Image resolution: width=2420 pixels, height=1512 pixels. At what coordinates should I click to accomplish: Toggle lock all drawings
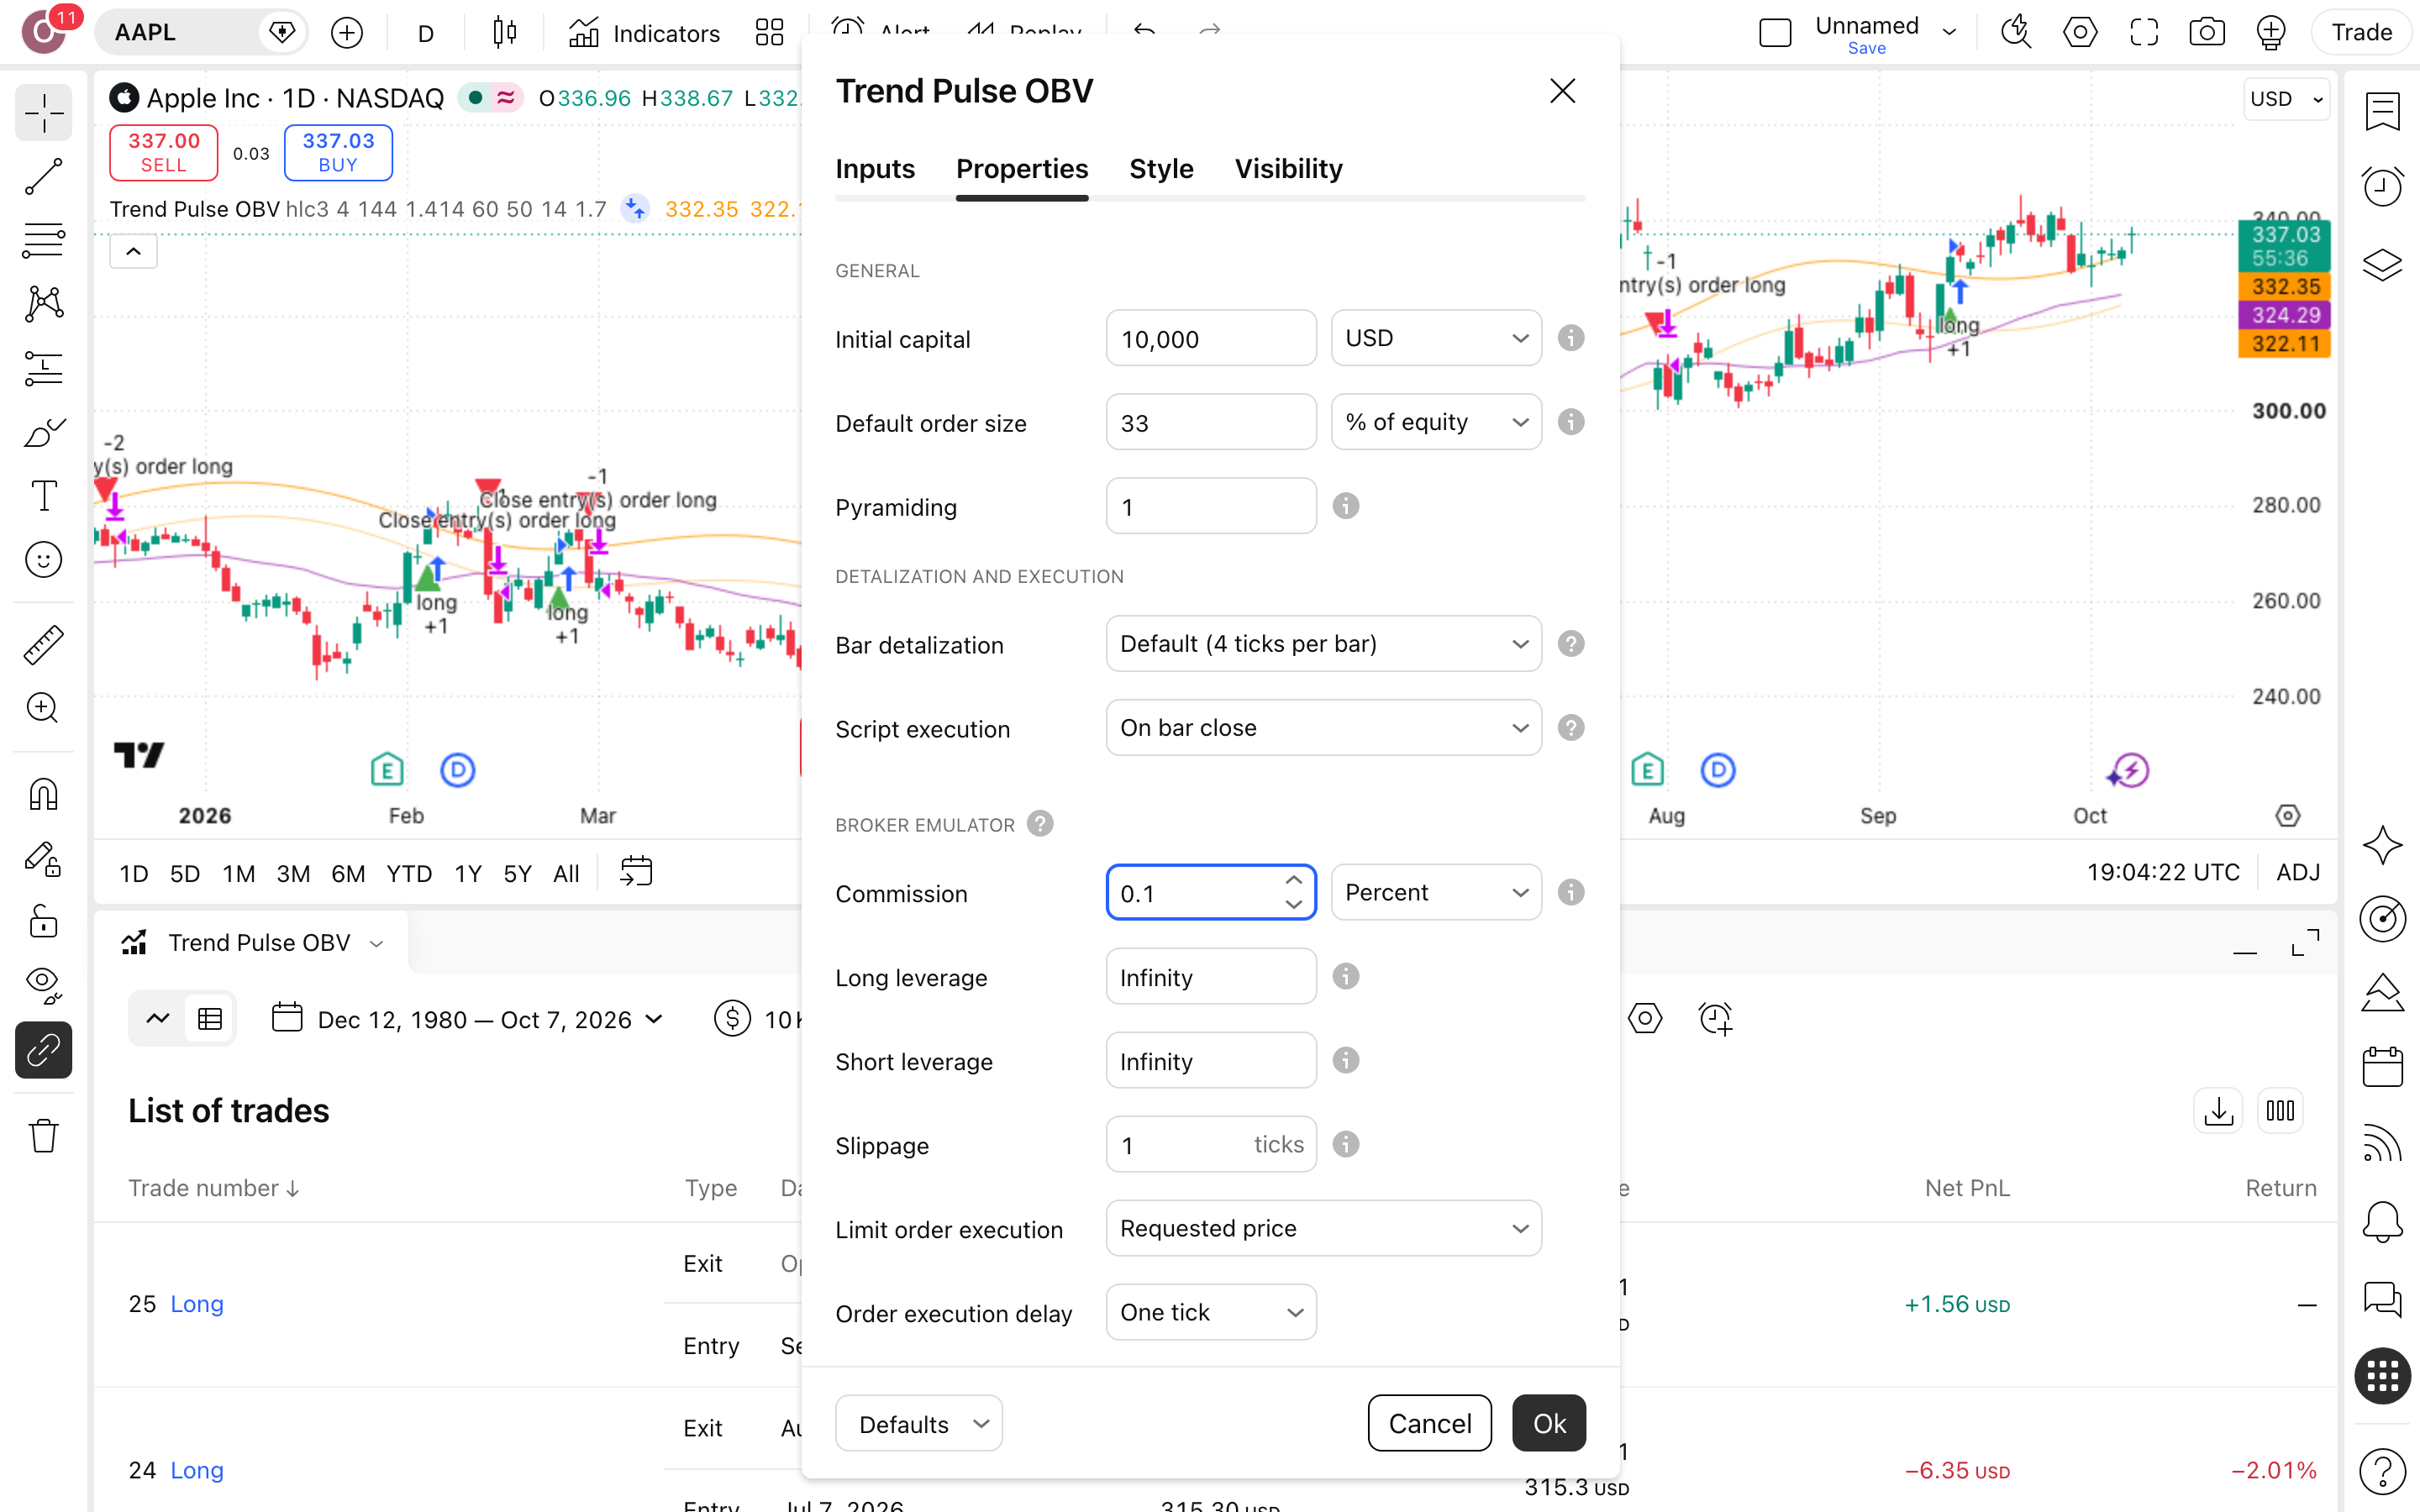point(43,921)
